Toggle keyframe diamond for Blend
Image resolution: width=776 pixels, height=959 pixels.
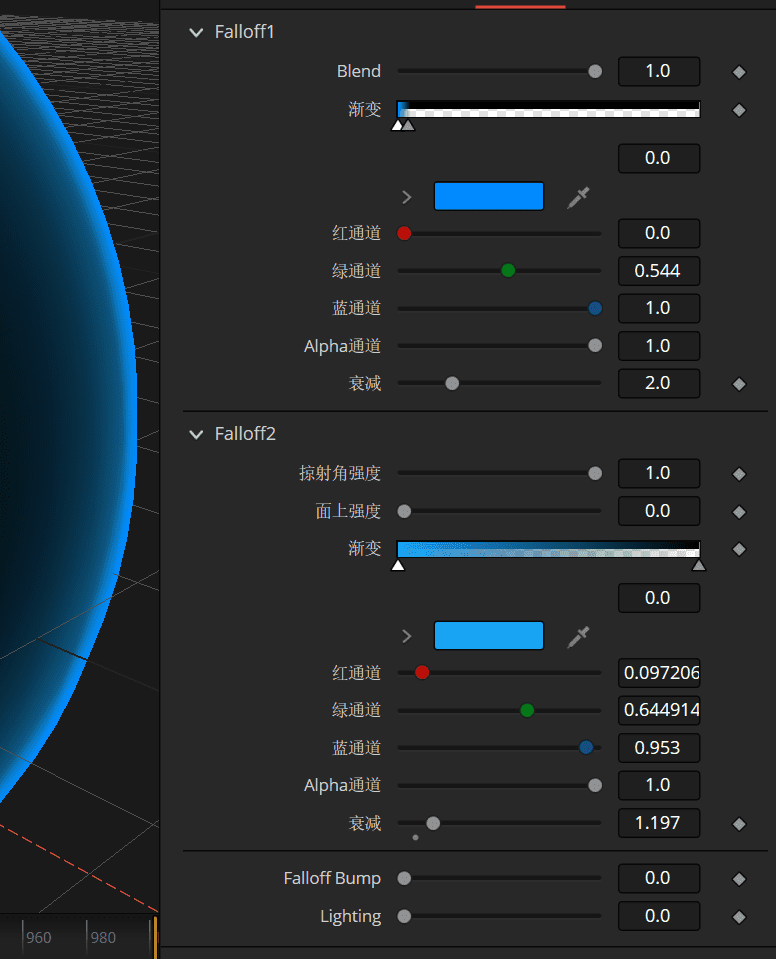[739, 72]
